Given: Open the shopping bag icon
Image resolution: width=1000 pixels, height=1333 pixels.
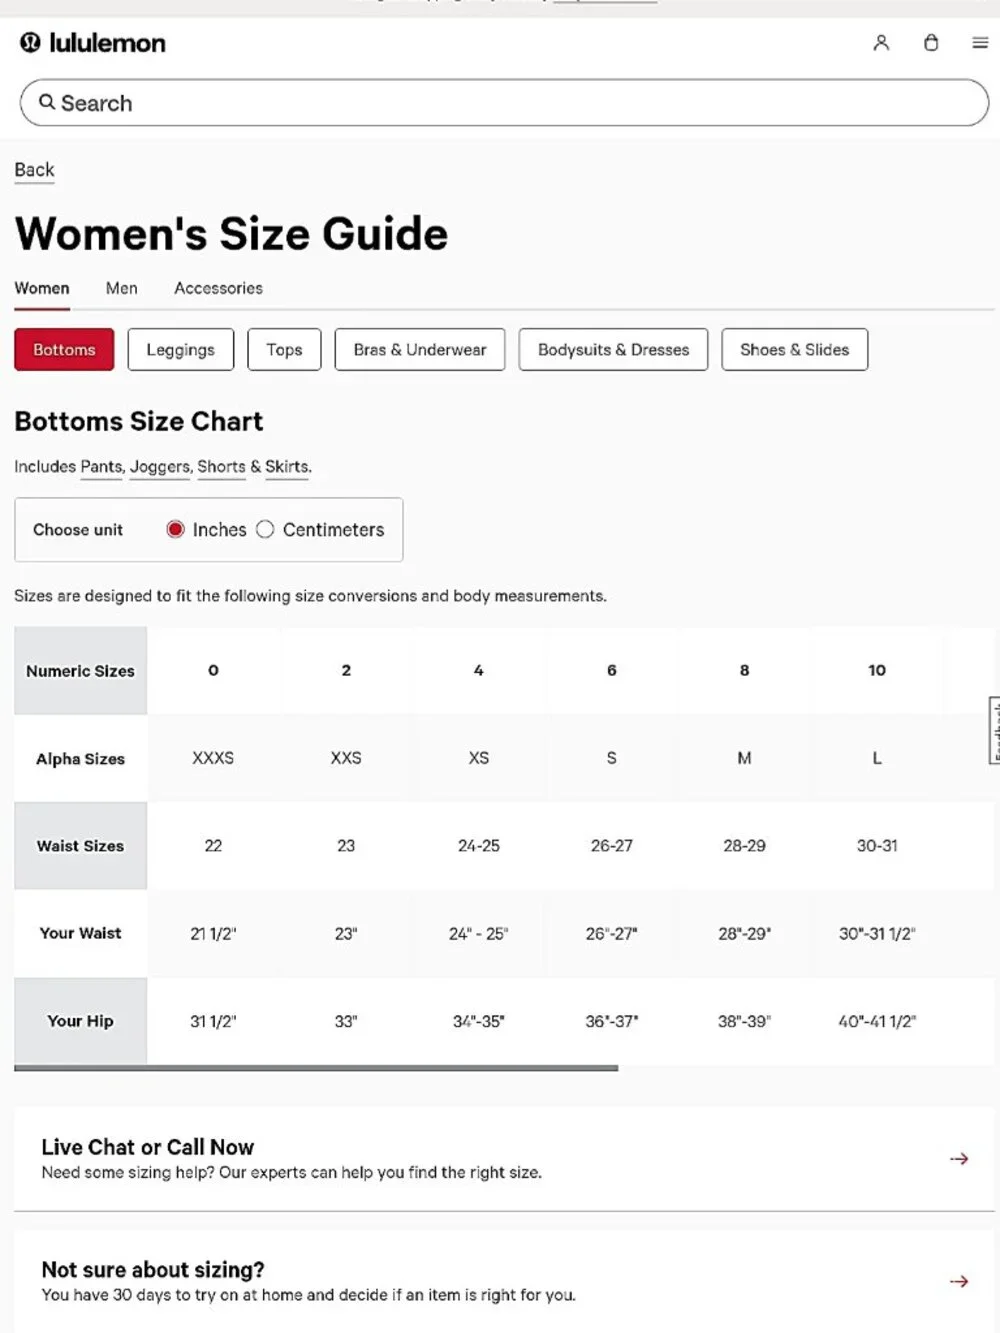Looking at the screenshot, I should 931,43.
